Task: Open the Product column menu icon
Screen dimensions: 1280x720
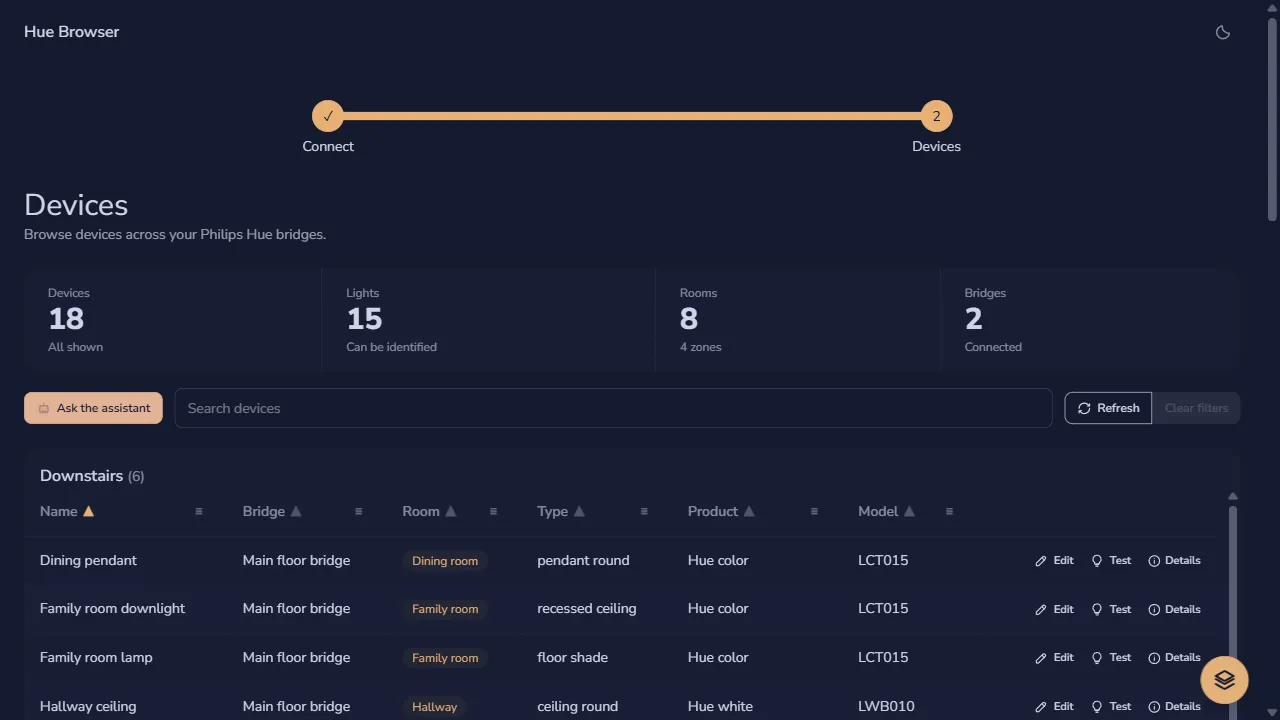Action: (x=814, y=511)
